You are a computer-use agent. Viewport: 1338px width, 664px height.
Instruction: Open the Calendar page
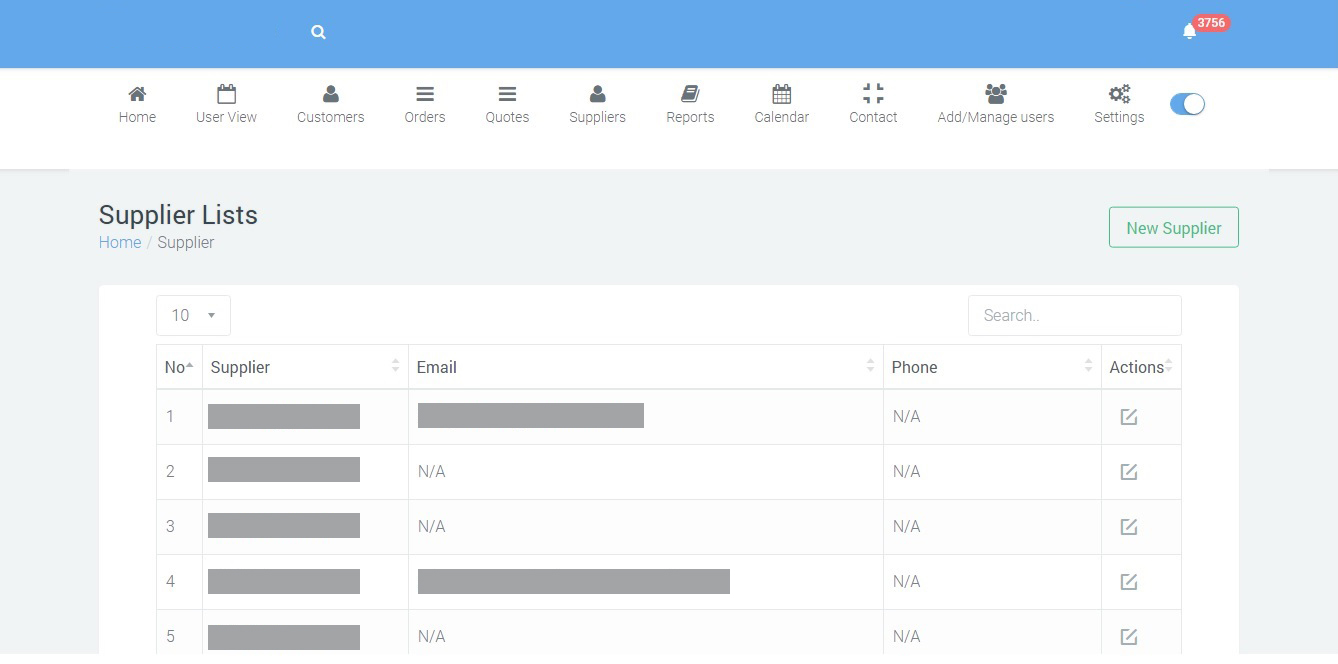782,104
